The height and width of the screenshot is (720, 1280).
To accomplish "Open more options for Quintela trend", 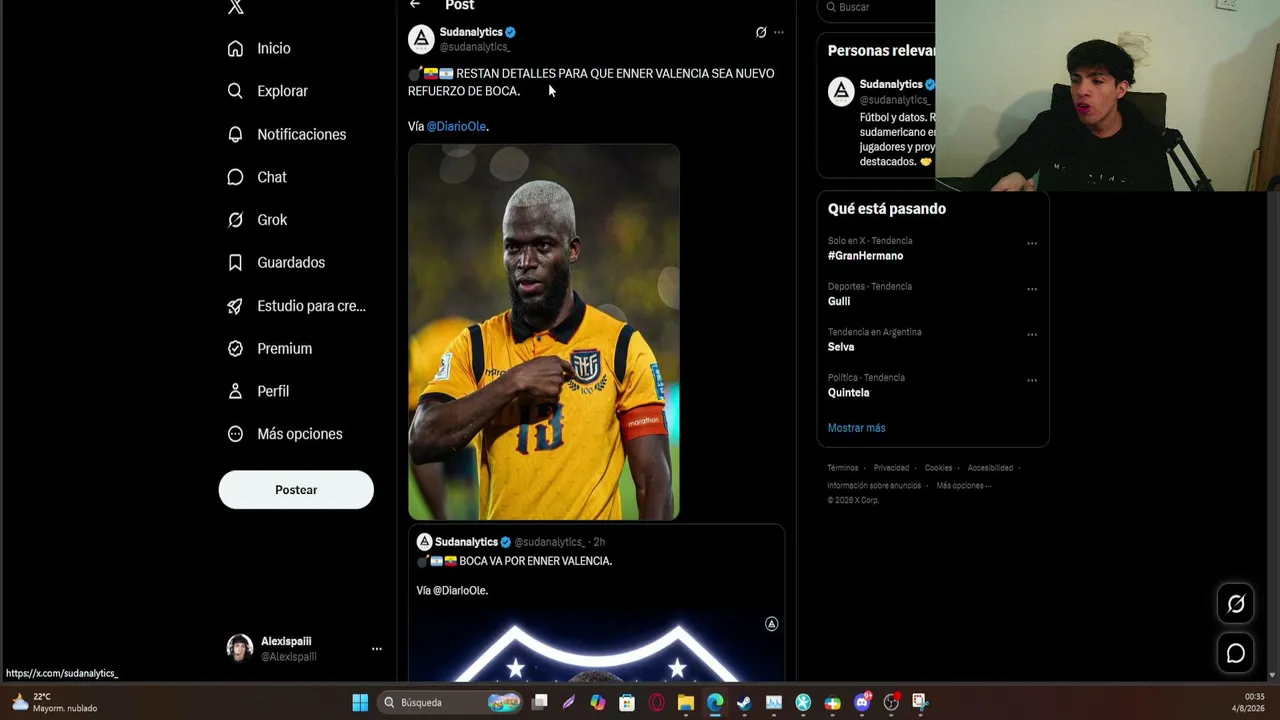I will pos(1032,381).
